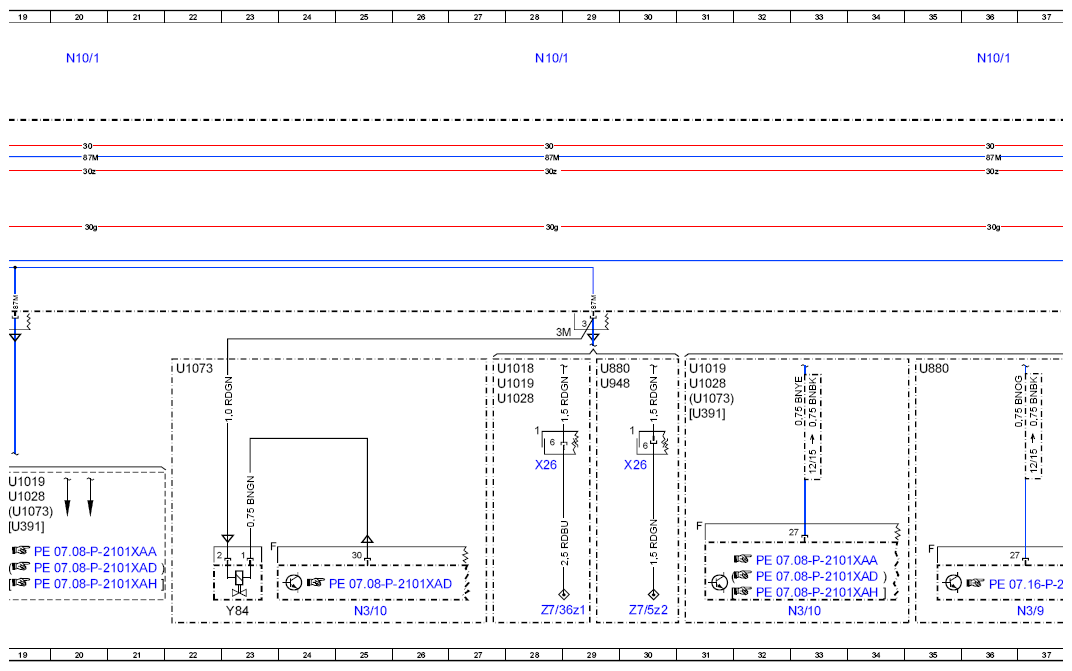The image size is (1072, 671).
Task: Click the X26 connector symbol above the Z7/36z1 wire
Action: (x=563, y=441)
